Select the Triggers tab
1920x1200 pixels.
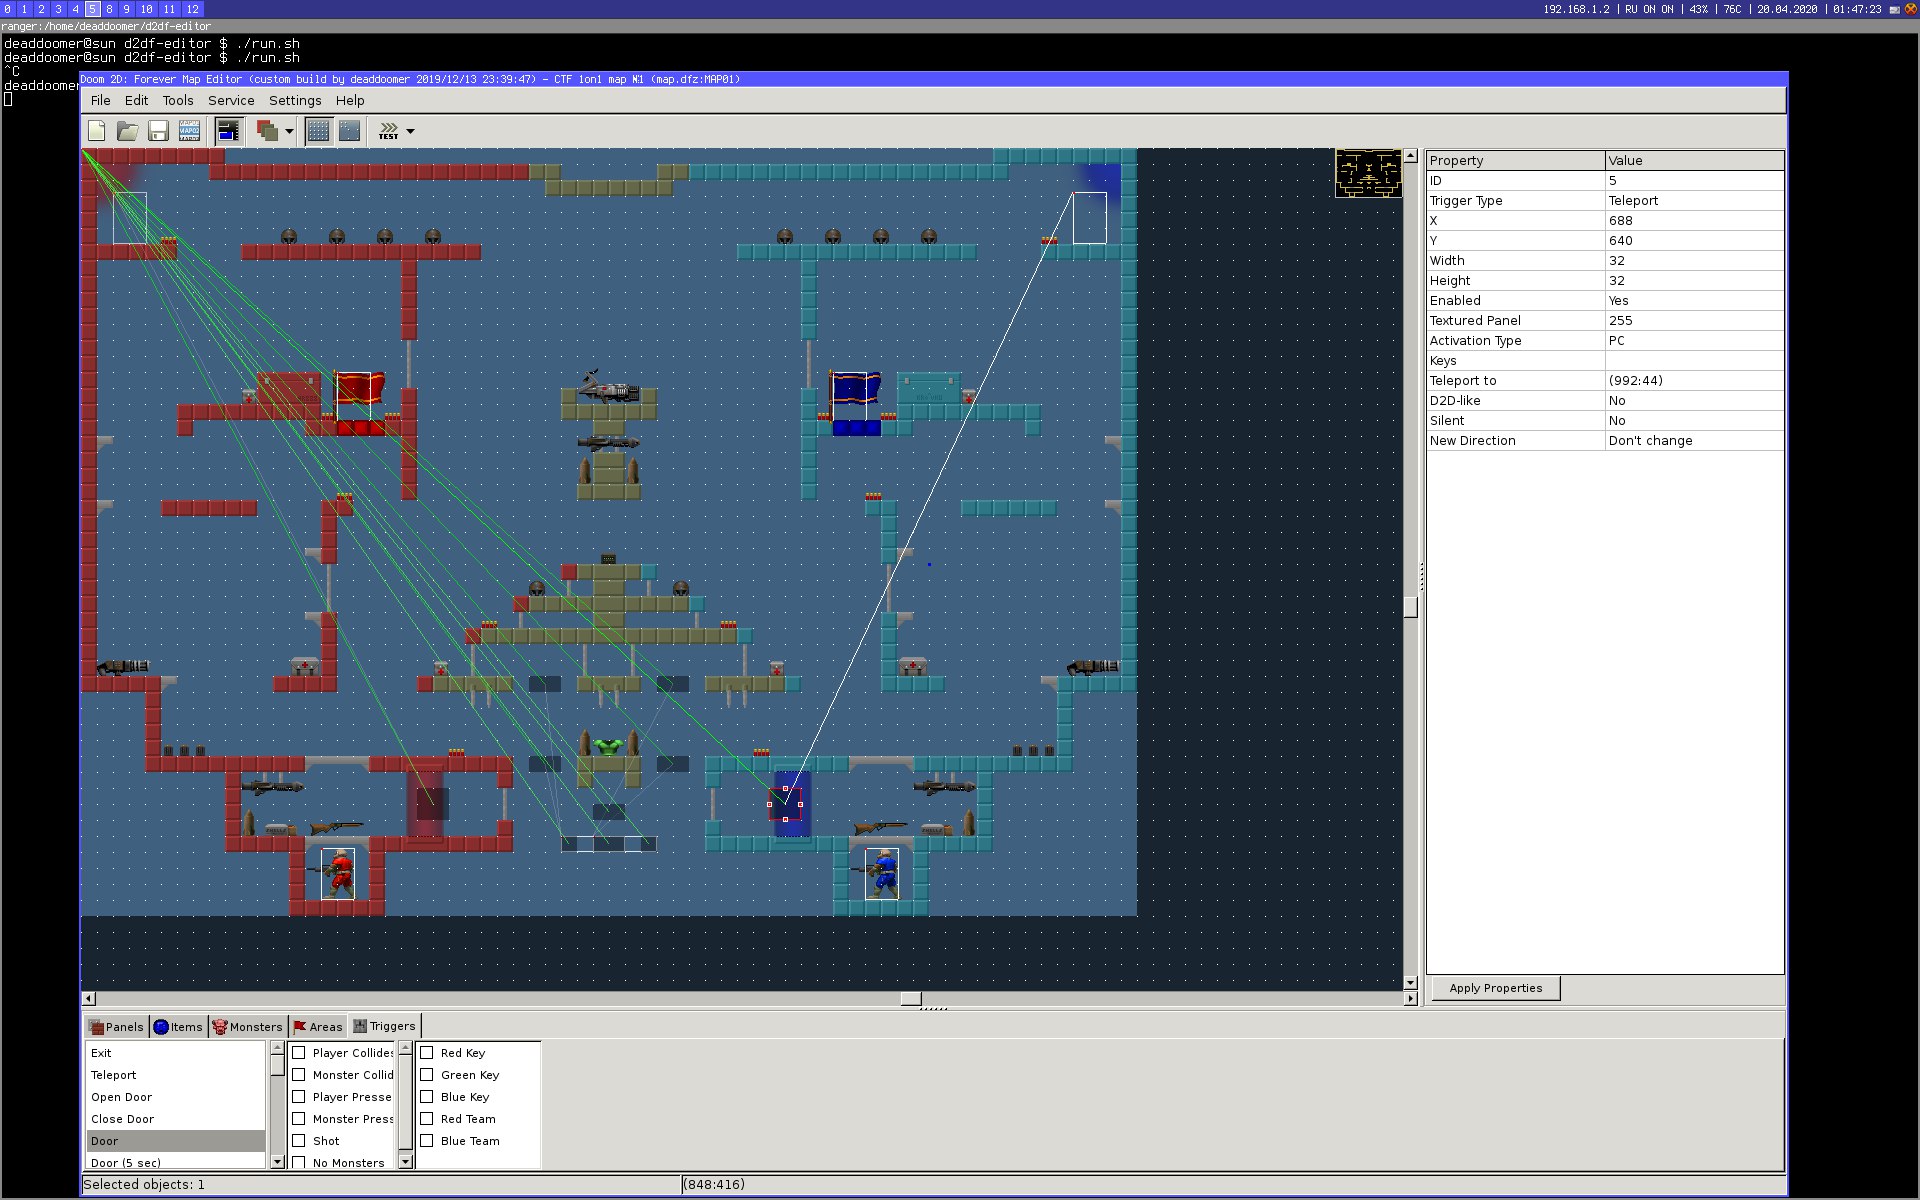coord(384,1026)
